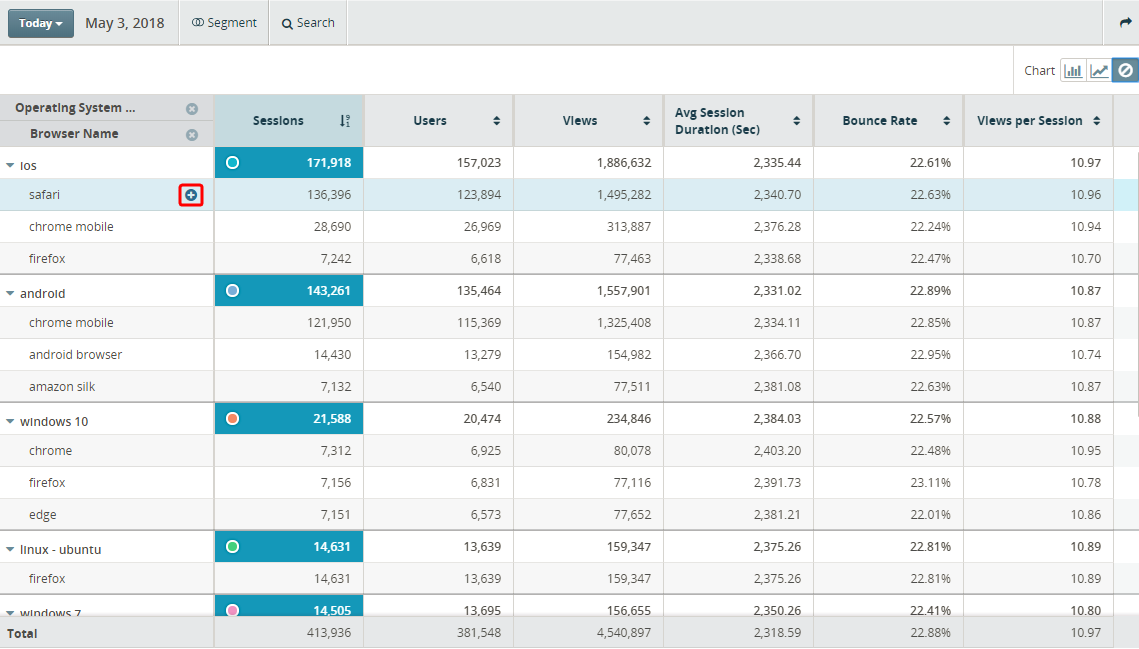Screen dimensions: 1139x649
Task: Remove the Browser Name dimension
Action: pyautogui.click(x=192, y=135)
